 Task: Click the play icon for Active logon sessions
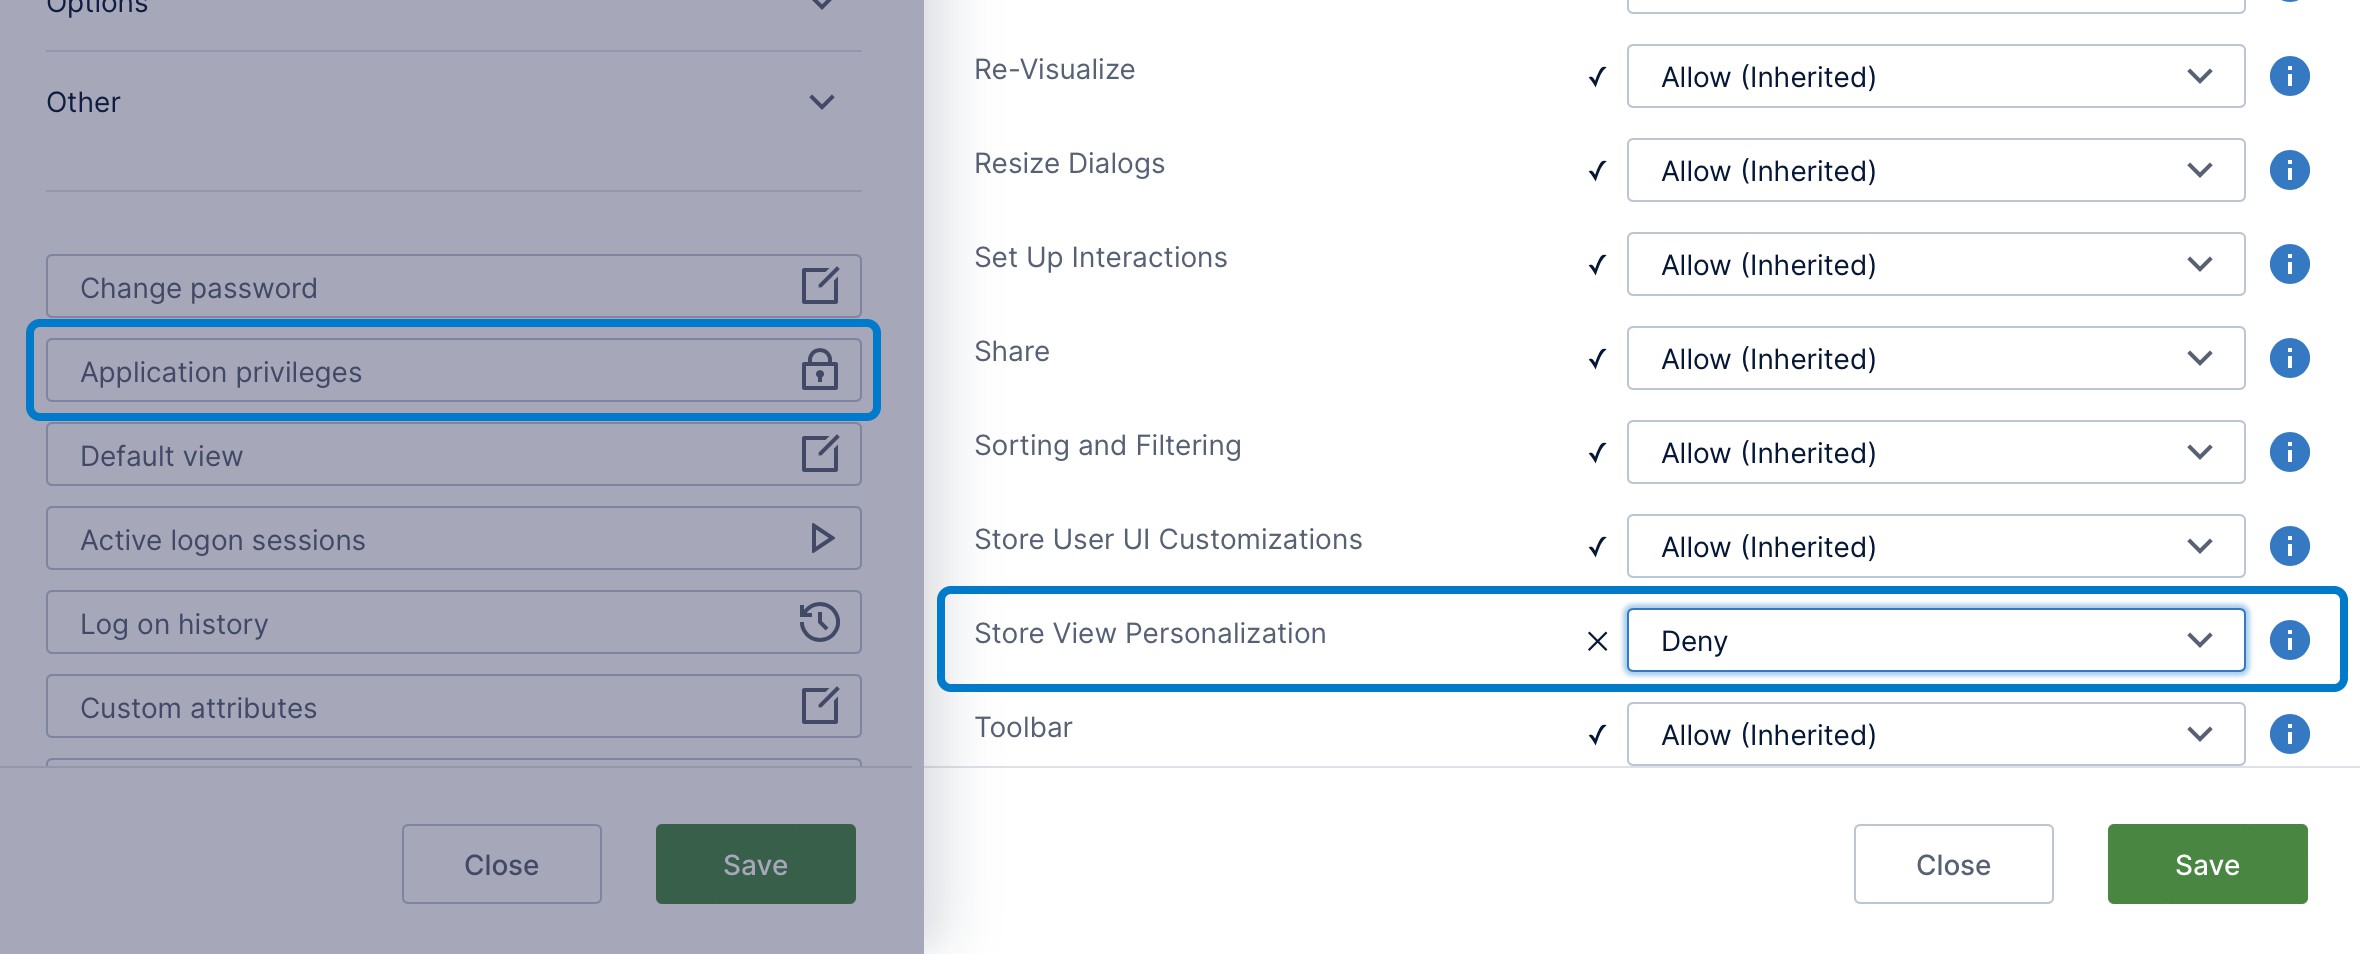820,538
